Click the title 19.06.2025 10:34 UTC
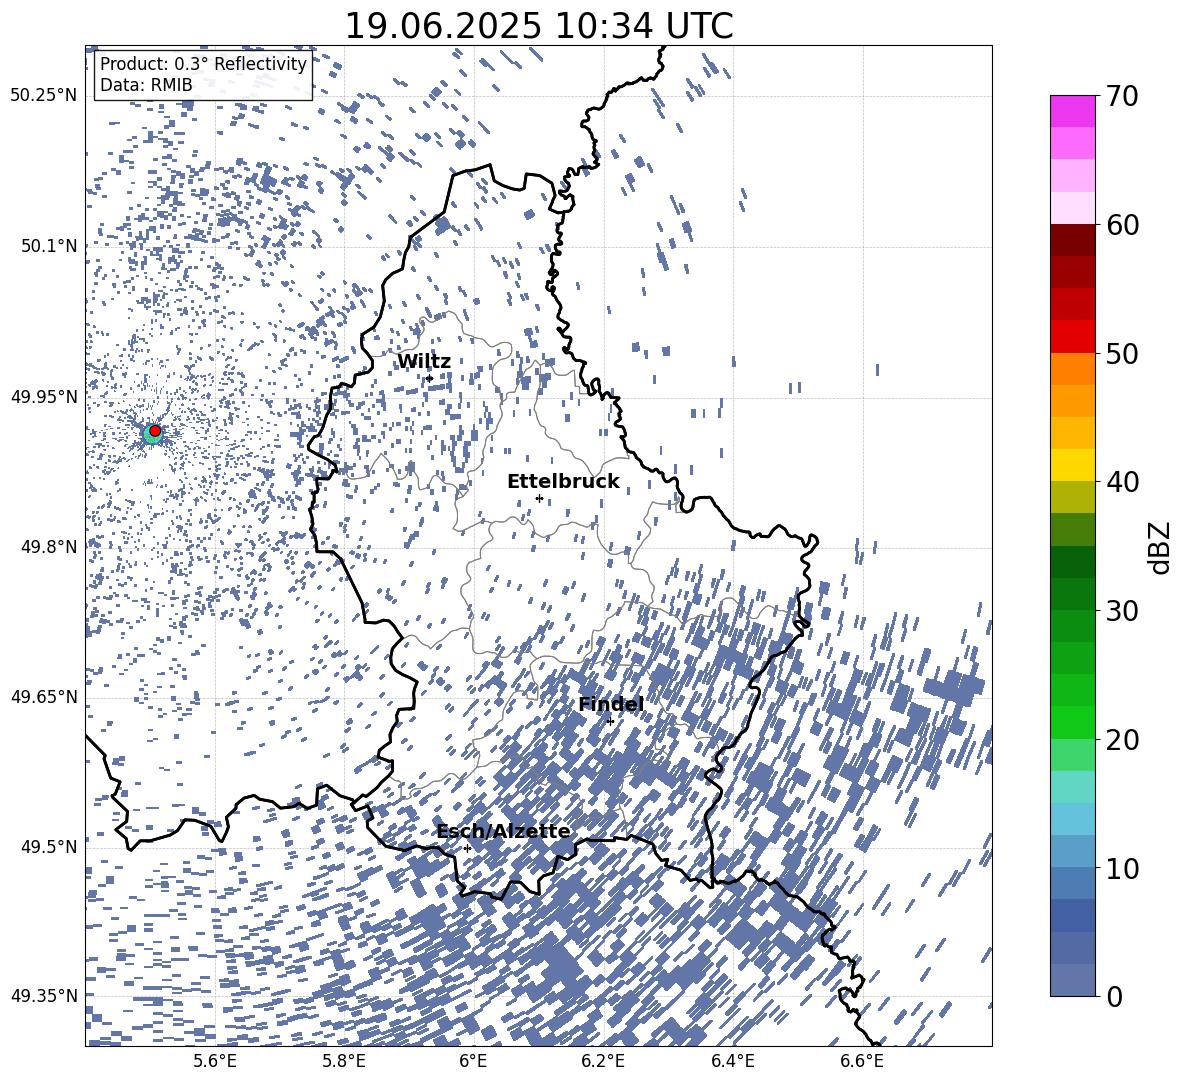Image resolution: width=1184 pixels, height=1081 pixels. pos(539,26)
